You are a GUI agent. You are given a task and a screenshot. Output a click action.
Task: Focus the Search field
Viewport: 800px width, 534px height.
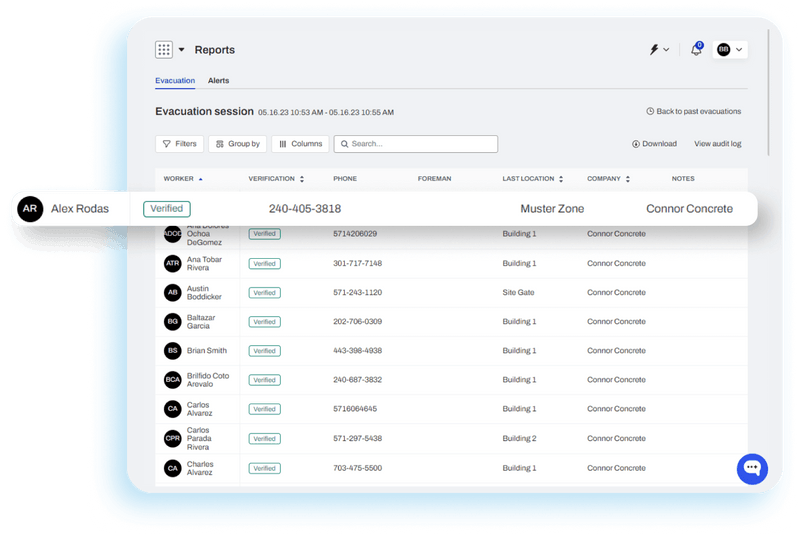point(416,144)
